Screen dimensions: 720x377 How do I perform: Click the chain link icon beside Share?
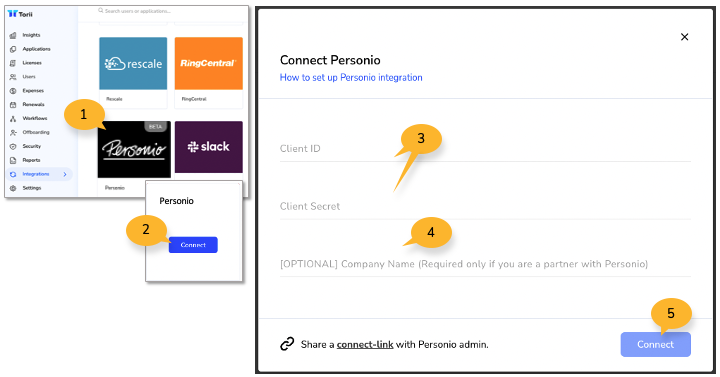(287, 344)
